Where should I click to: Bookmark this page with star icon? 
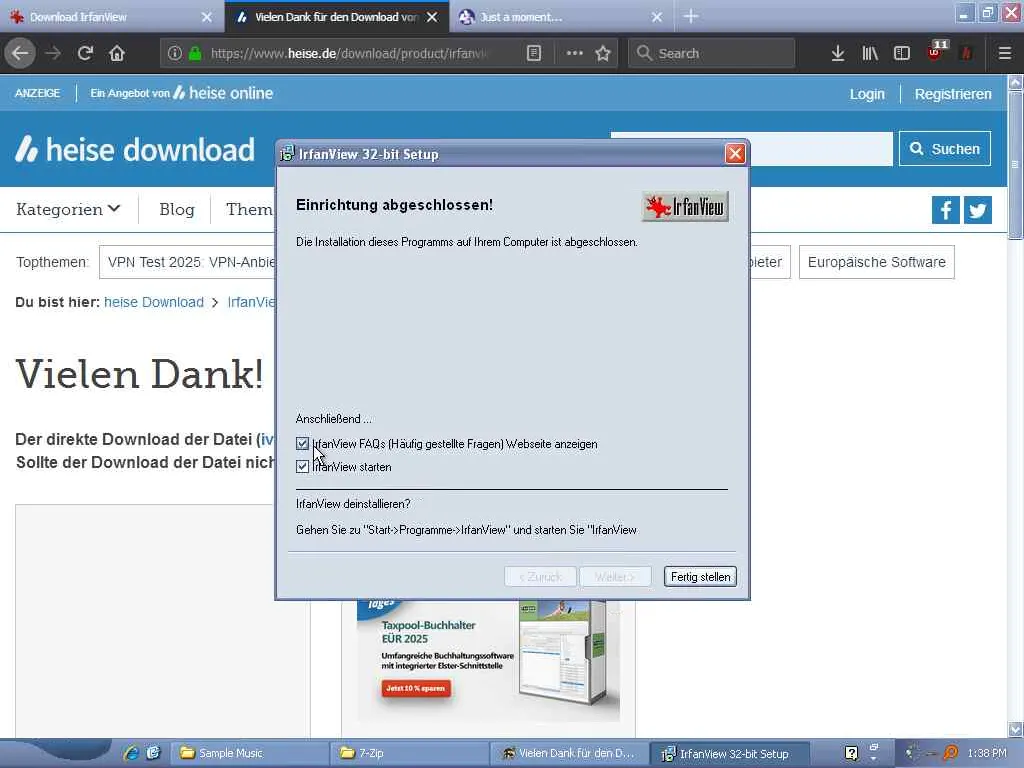click(x=603, y=53)
